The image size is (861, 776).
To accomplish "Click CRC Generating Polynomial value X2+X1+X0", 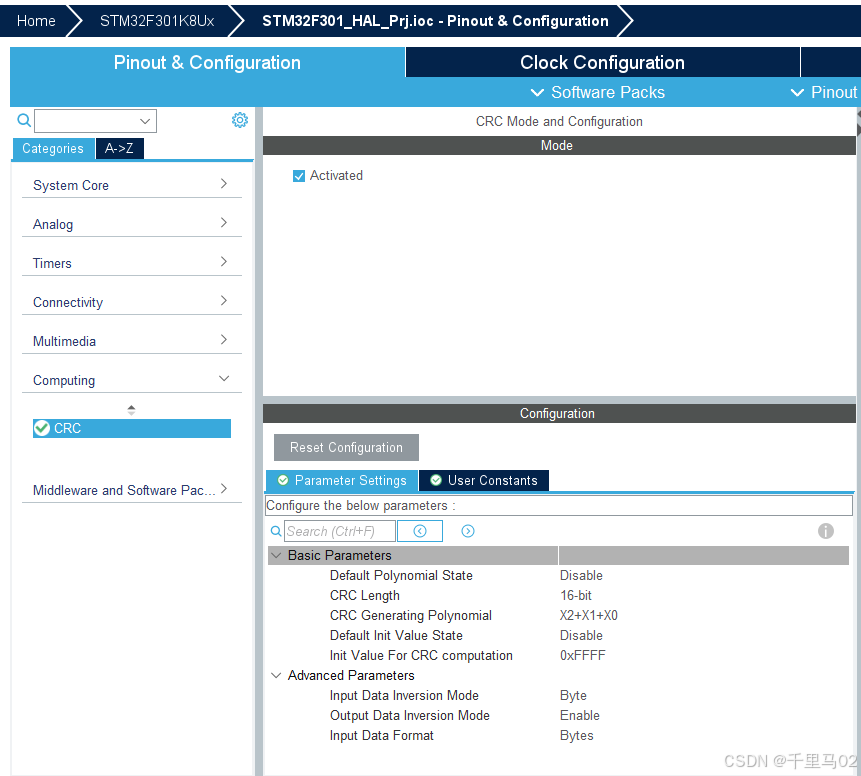I will point(589,615).
